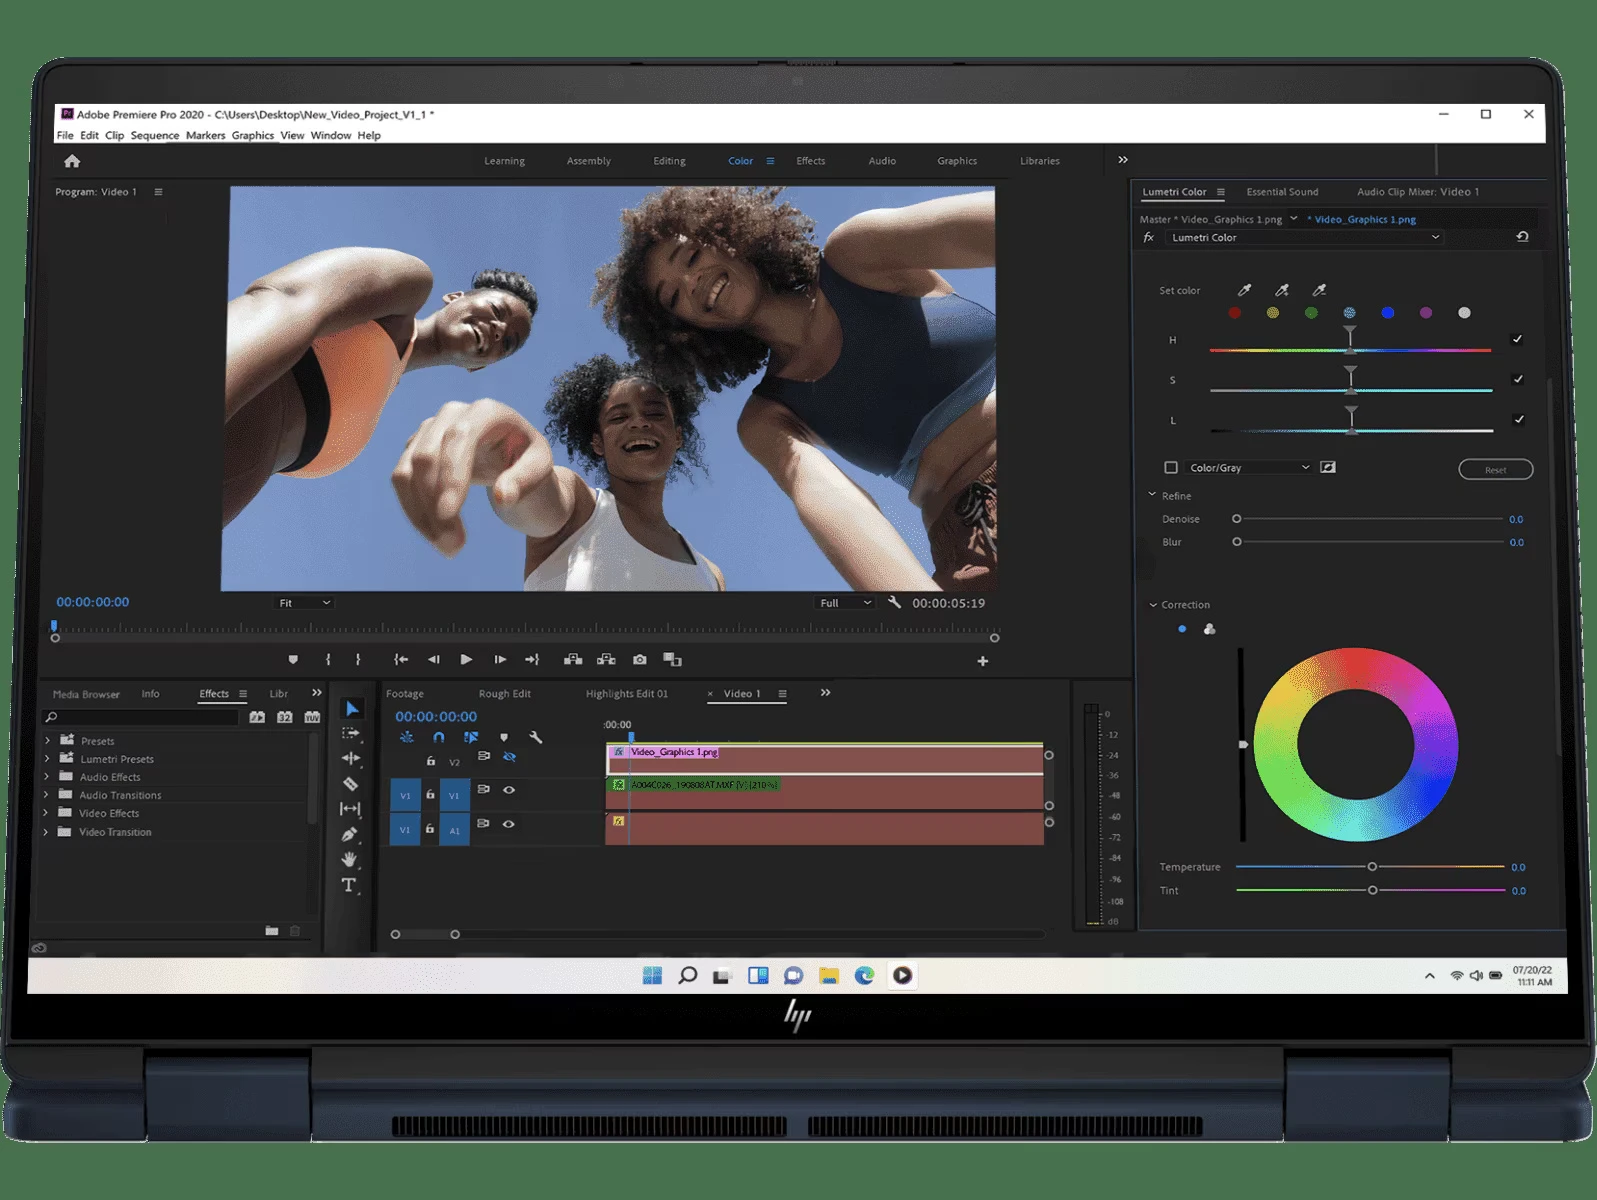1597x1200 pixels.
Task: Click the blue Video_Graphics 1.png link
Action: (x=1364, y=220)
